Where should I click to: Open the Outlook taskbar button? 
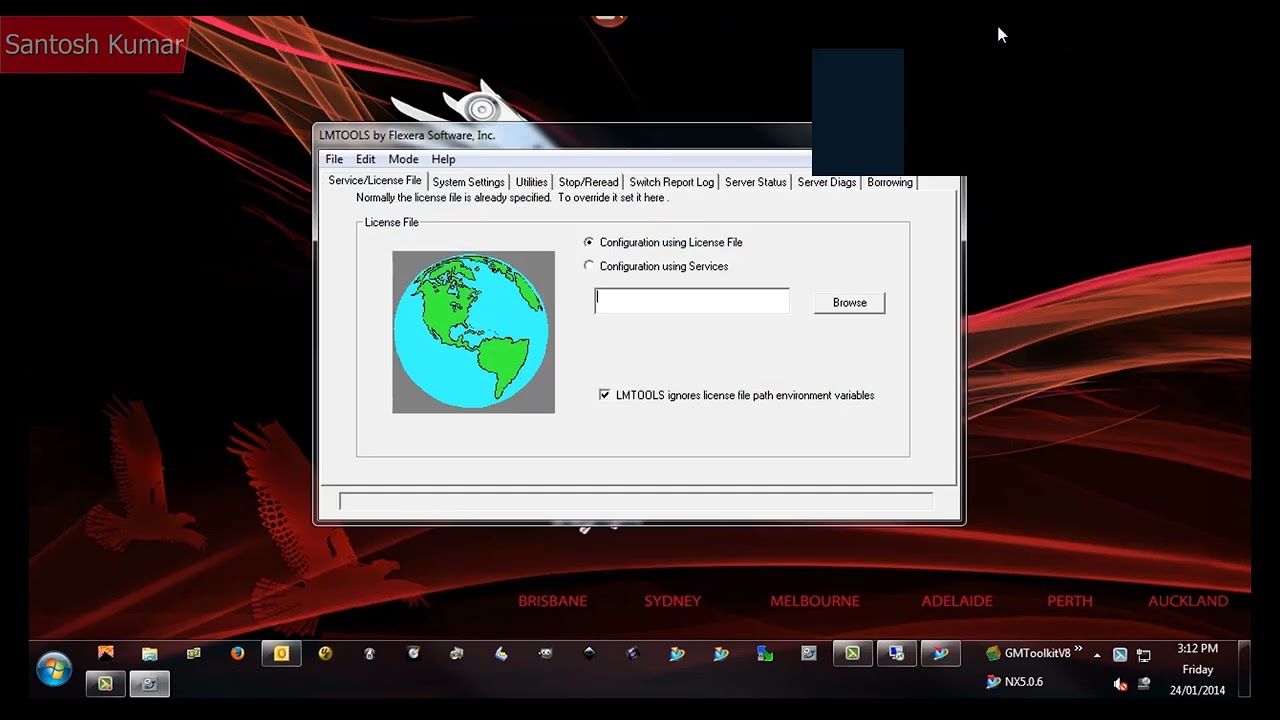[x=281, y=654]
